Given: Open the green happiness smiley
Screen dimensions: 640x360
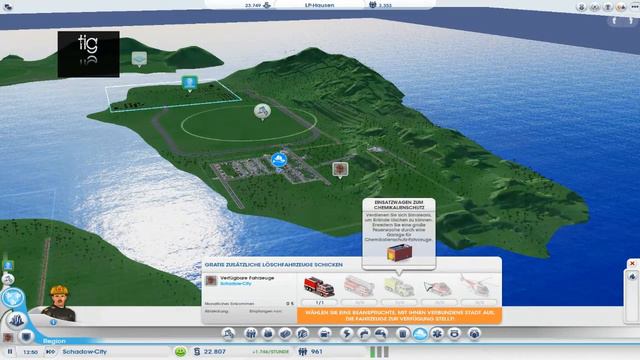Looking at the screenshot, I should (x=180, y=351).
